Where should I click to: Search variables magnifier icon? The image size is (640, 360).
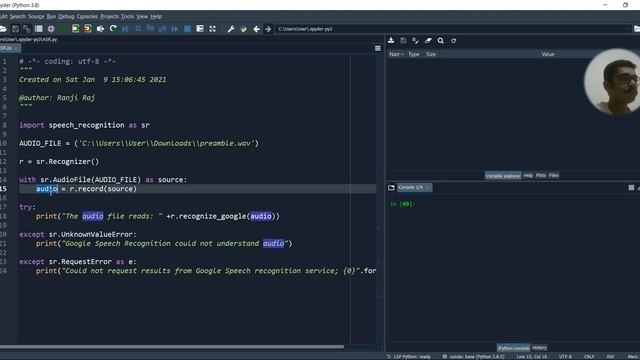coord(441,40)
